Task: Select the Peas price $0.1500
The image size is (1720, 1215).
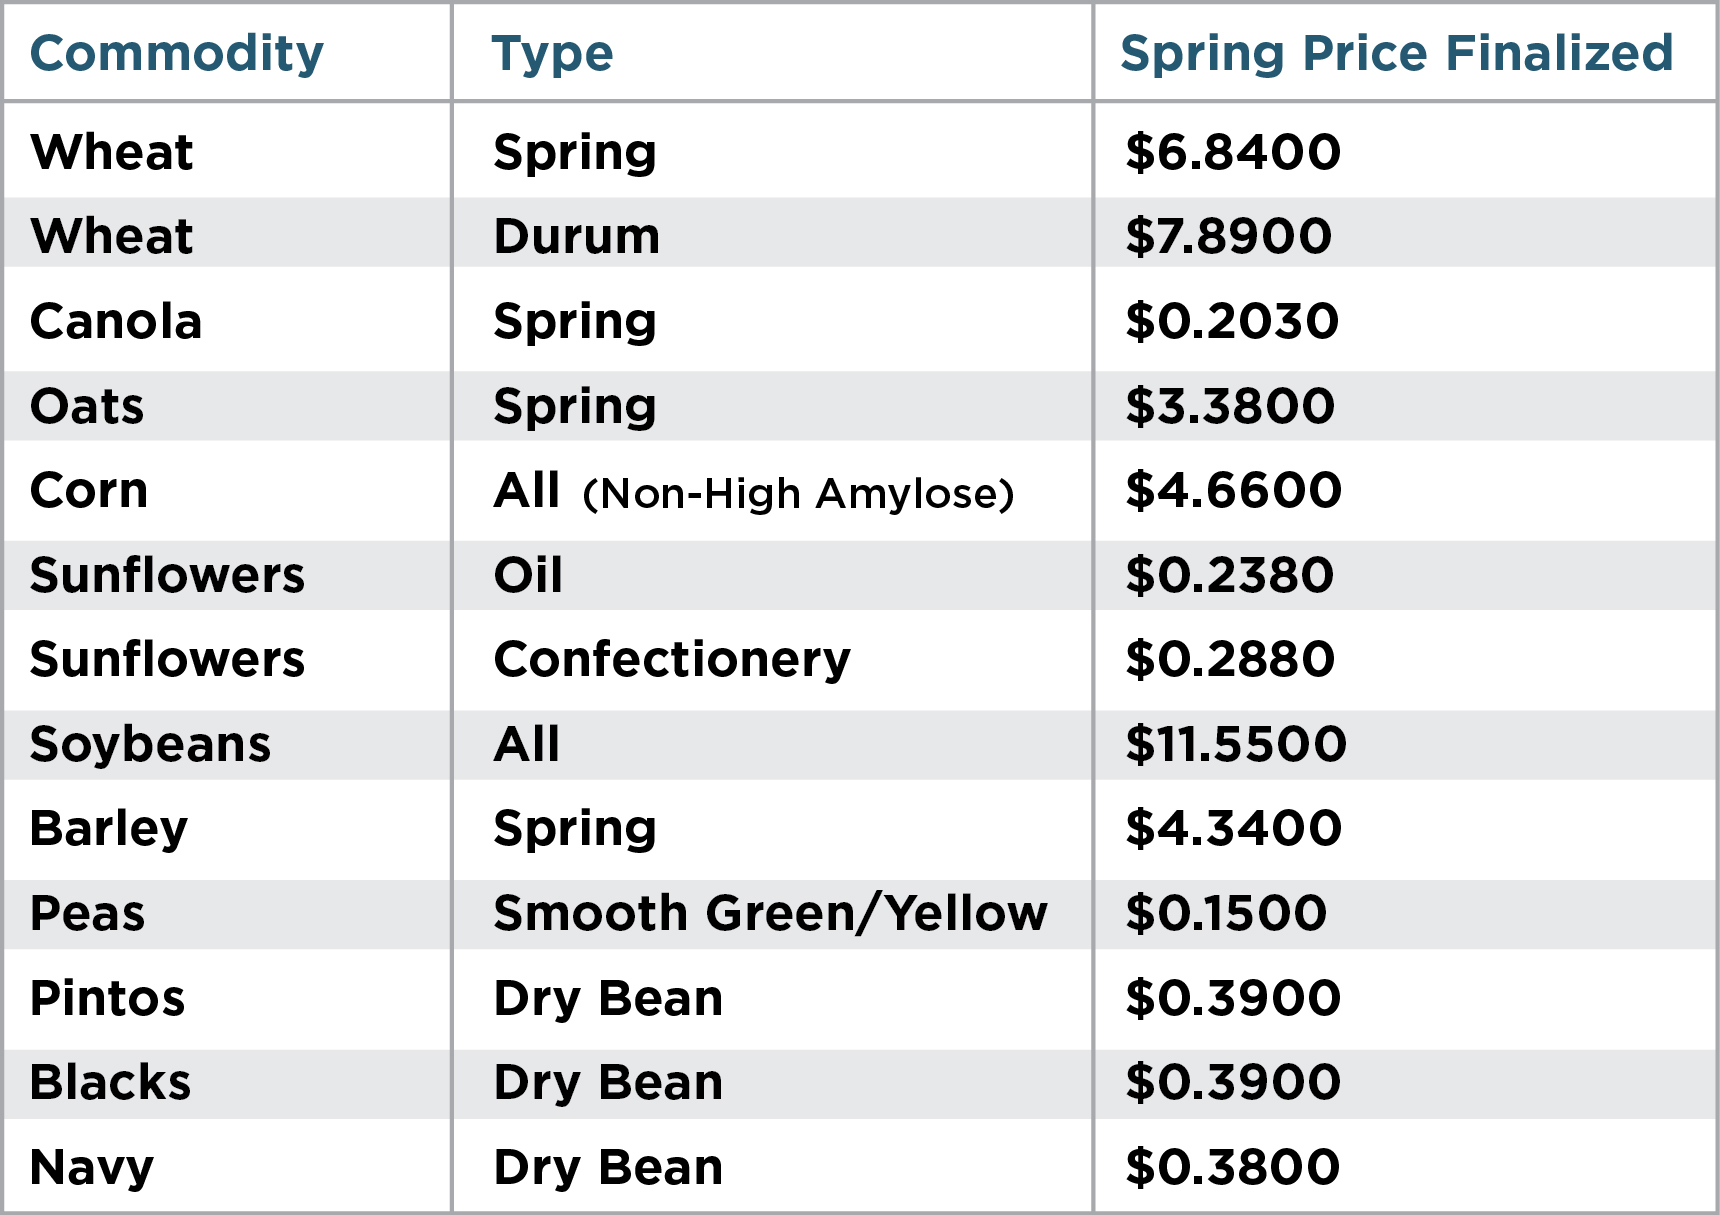Action: tap(1226, 914)
